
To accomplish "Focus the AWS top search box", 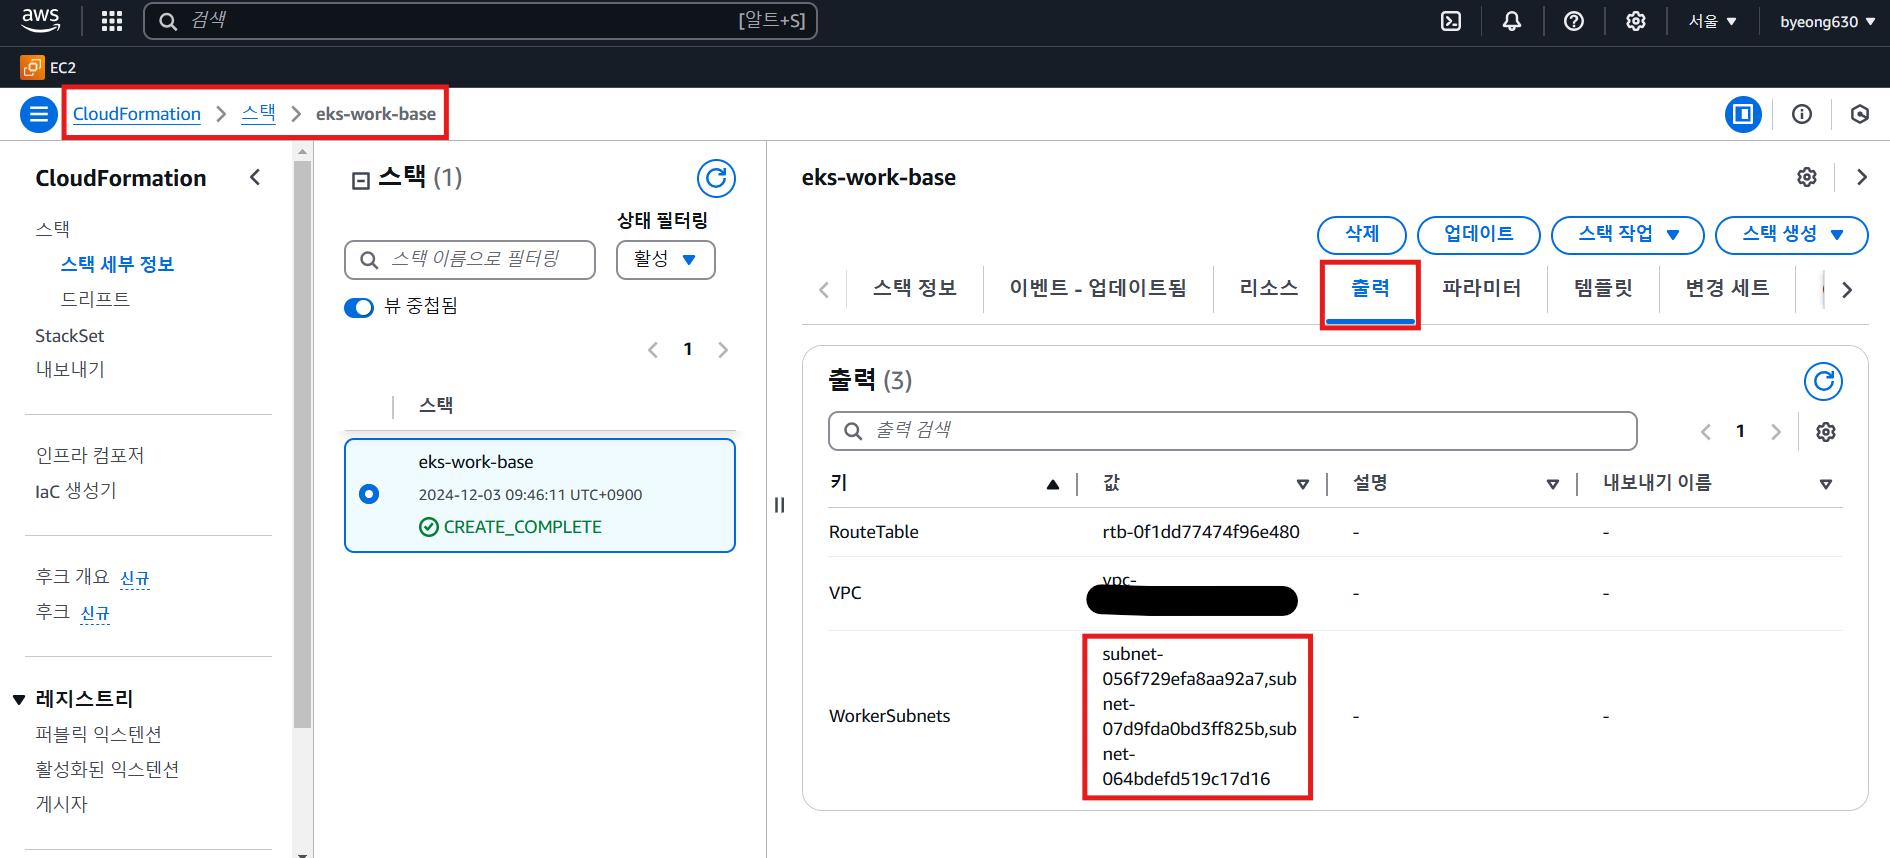I will tap(480, 21).
